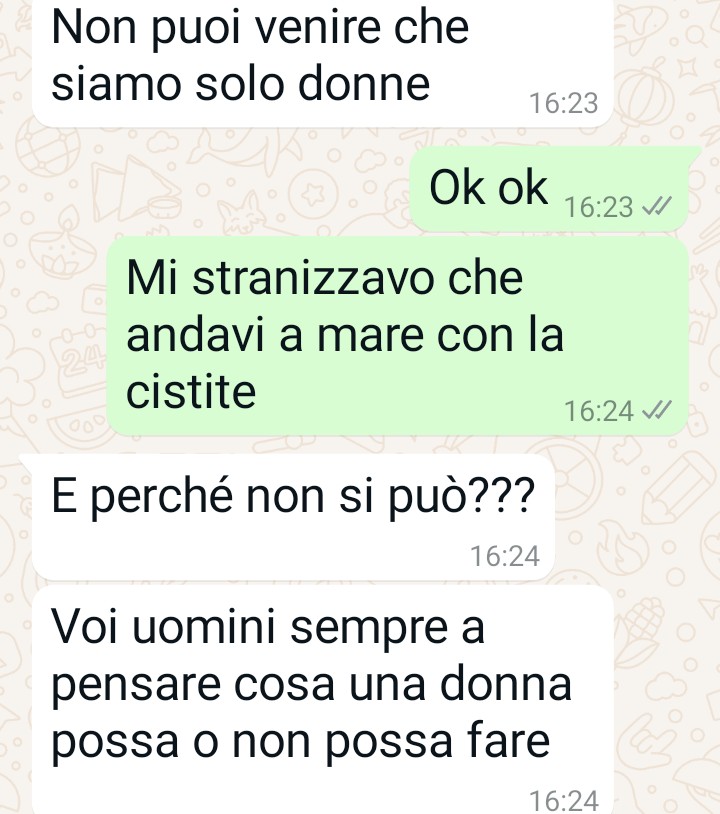Viewport: 720px width, 814px height.
Task: Click the word "stranizzavo"
Action: 314,278
